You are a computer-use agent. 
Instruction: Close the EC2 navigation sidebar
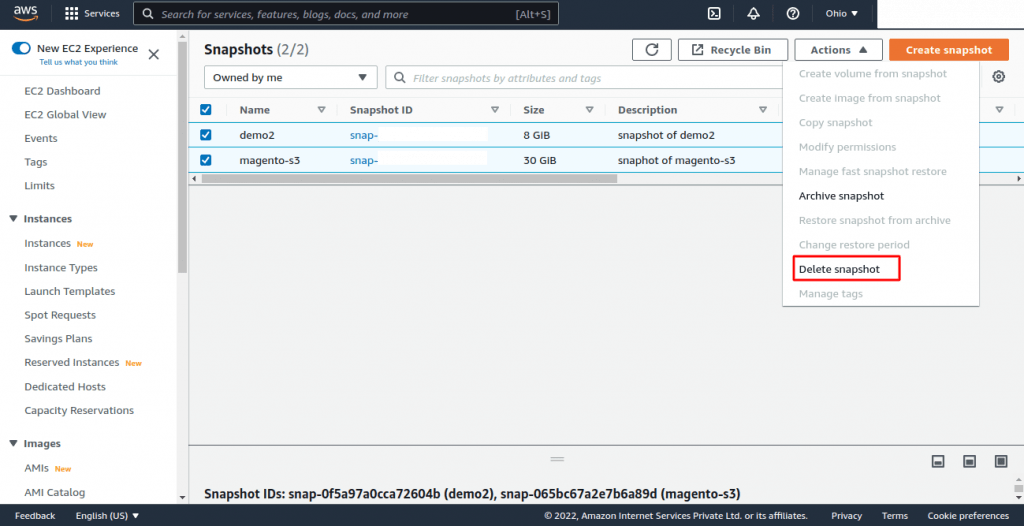coord(153,54)
